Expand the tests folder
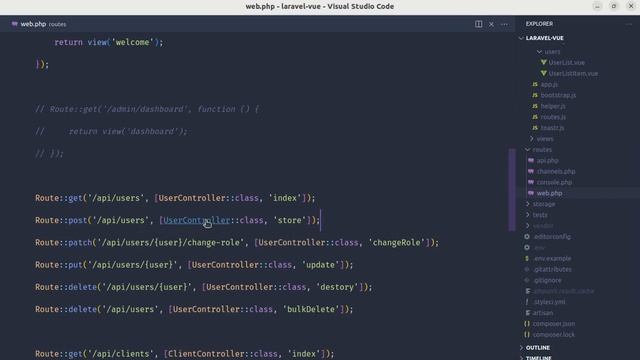The image size is (640, 360). [528, 215]
